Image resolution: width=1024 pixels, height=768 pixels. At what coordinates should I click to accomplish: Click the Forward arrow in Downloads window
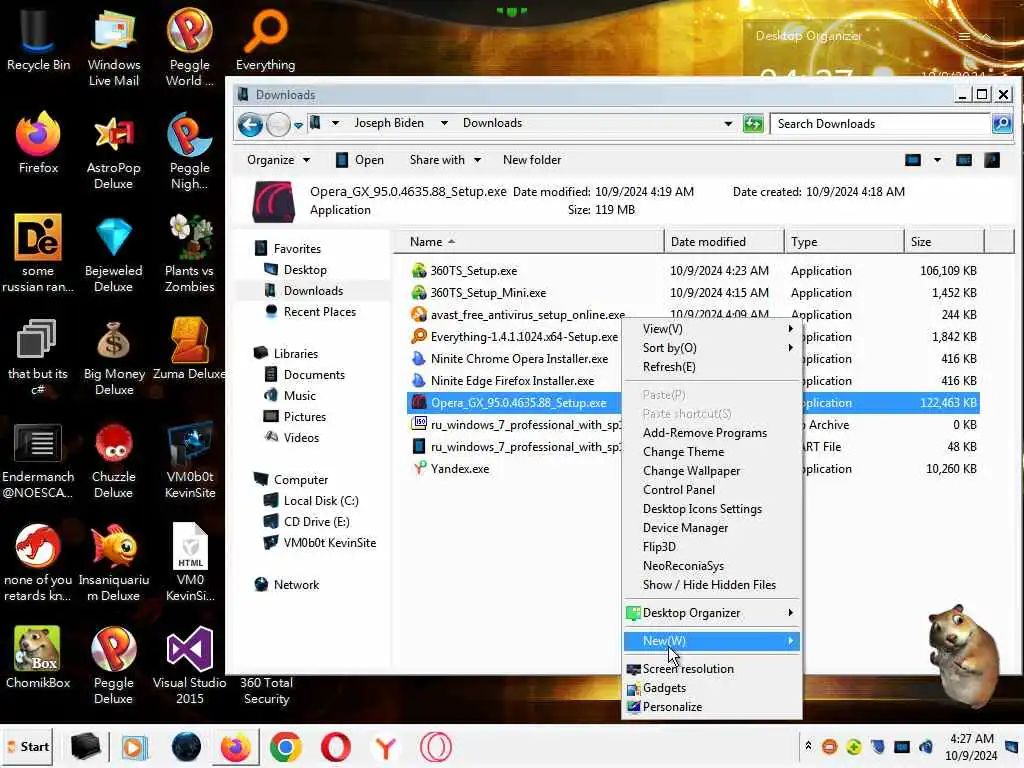pyautogui.click(x=278, y=124)
